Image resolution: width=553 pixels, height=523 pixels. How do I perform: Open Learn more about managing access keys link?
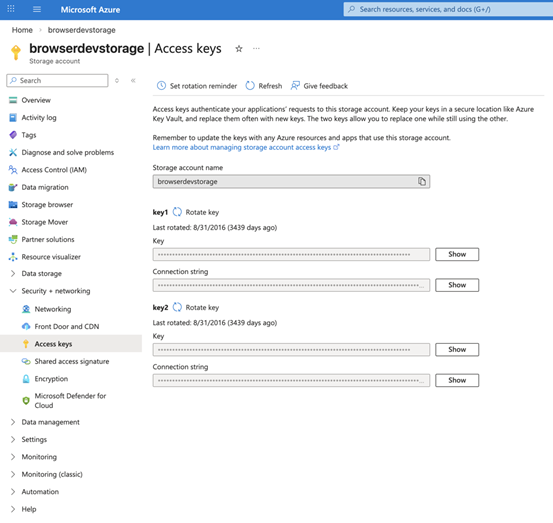245,147
